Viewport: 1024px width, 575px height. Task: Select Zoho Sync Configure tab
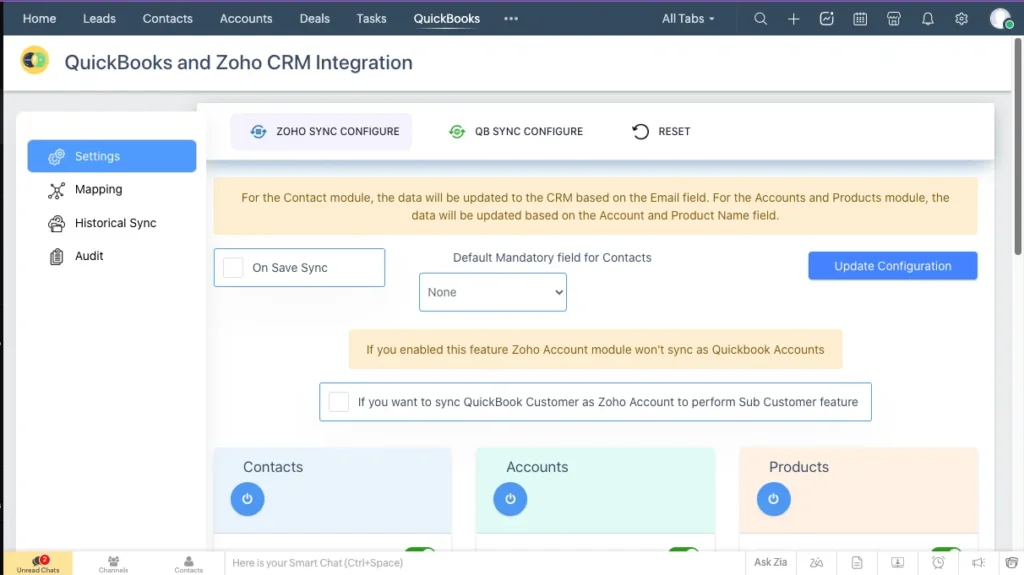click(x=321, y=131)
